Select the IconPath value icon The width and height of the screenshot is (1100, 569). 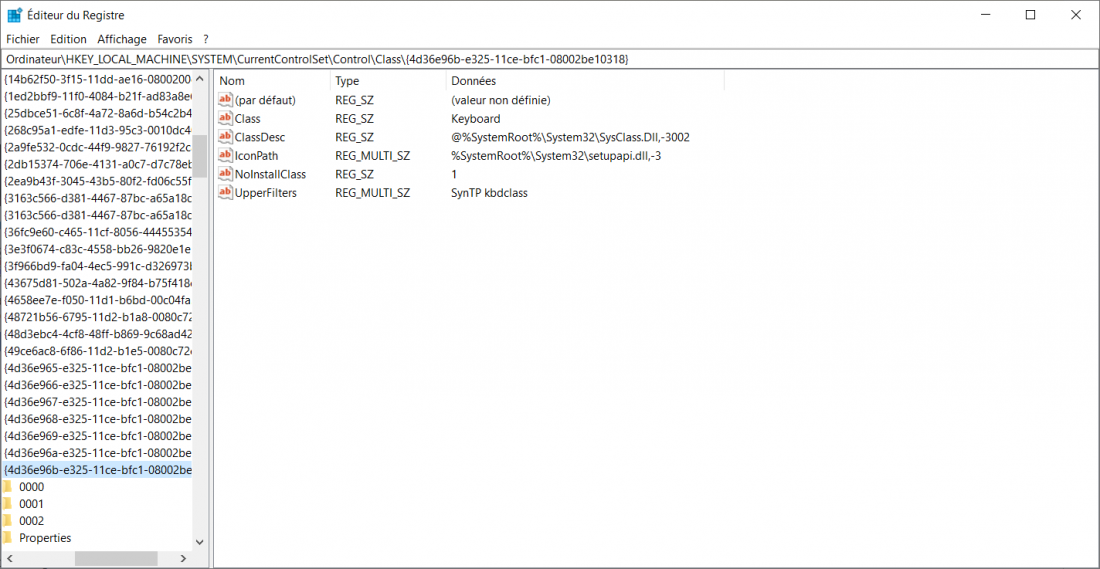click(225, 156)
